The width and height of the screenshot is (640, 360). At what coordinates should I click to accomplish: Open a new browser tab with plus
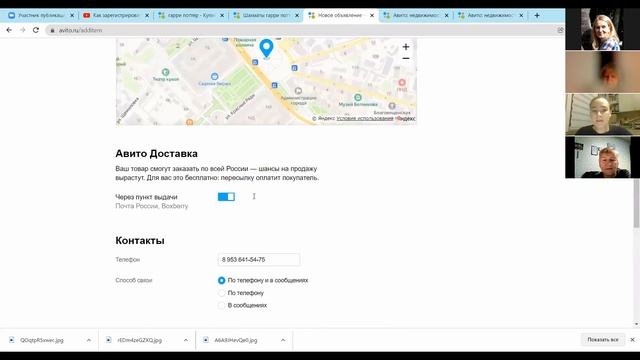tap(537, 15)
